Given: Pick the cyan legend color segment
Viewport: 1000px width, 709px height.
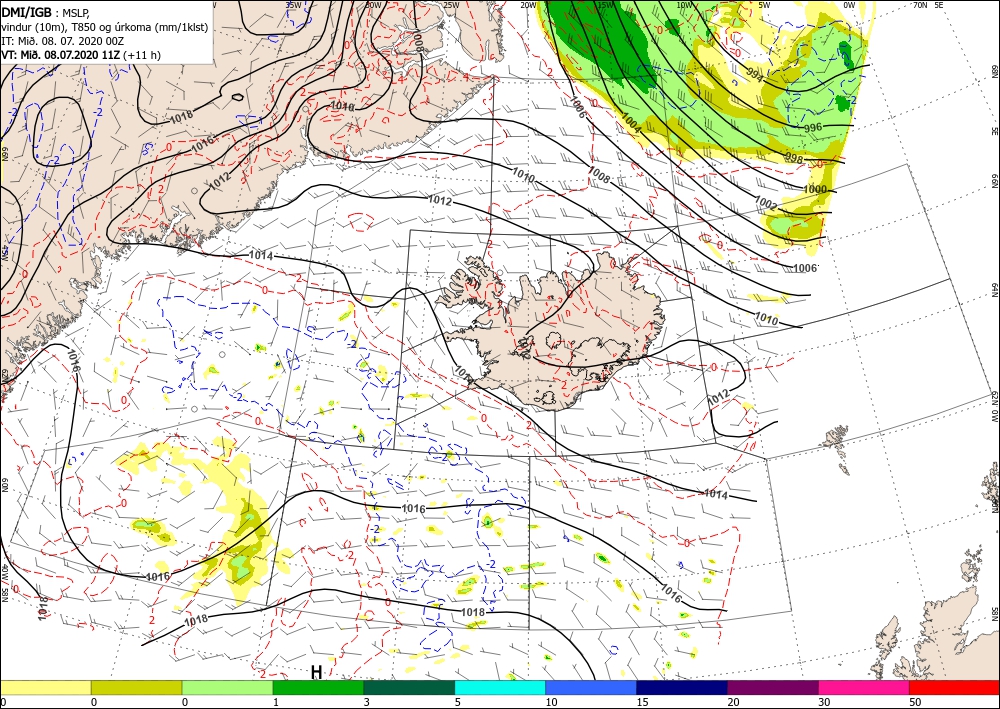Looking at the screenshot, I should [500, 687].
